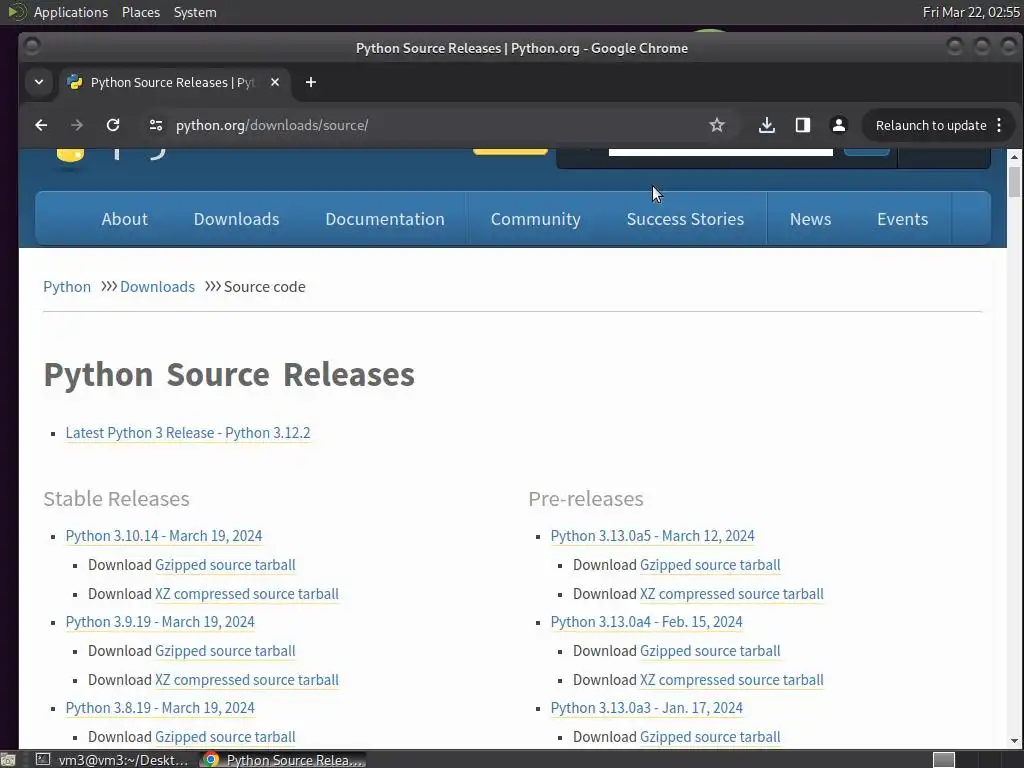
Task: Open the Chrome profile icon
Action: (839, 125)
